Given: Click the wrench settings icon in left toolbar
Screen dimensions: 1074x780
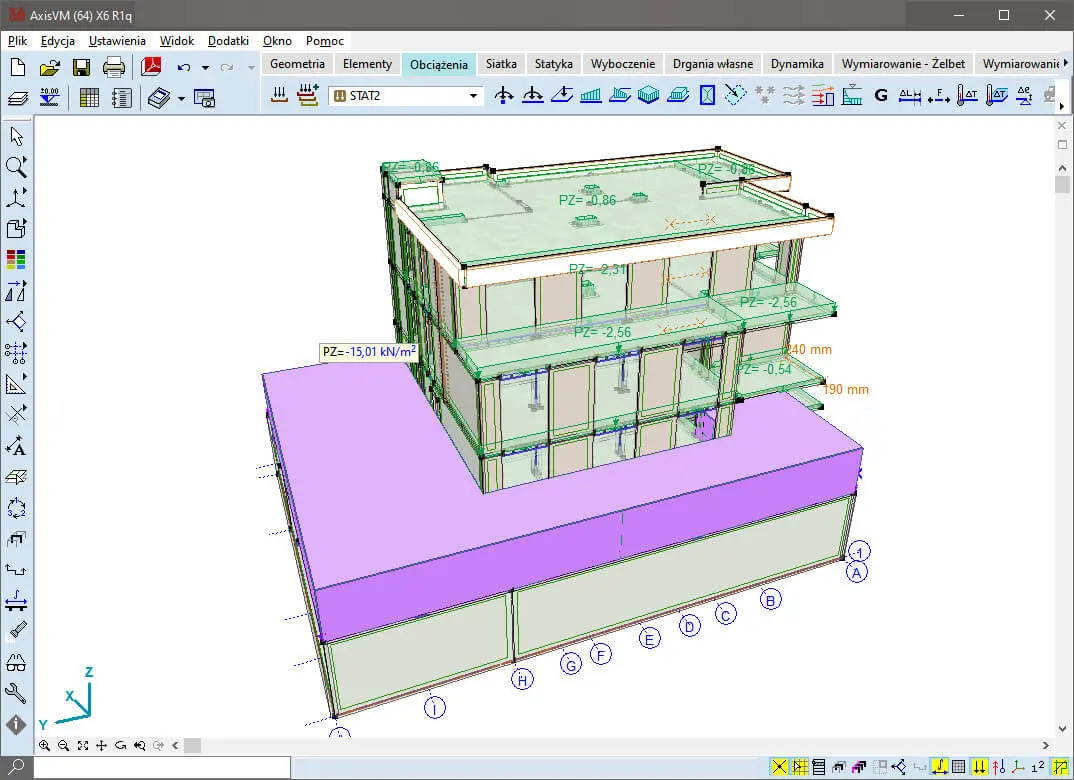Looking at the screenshot, I should 16,693.
